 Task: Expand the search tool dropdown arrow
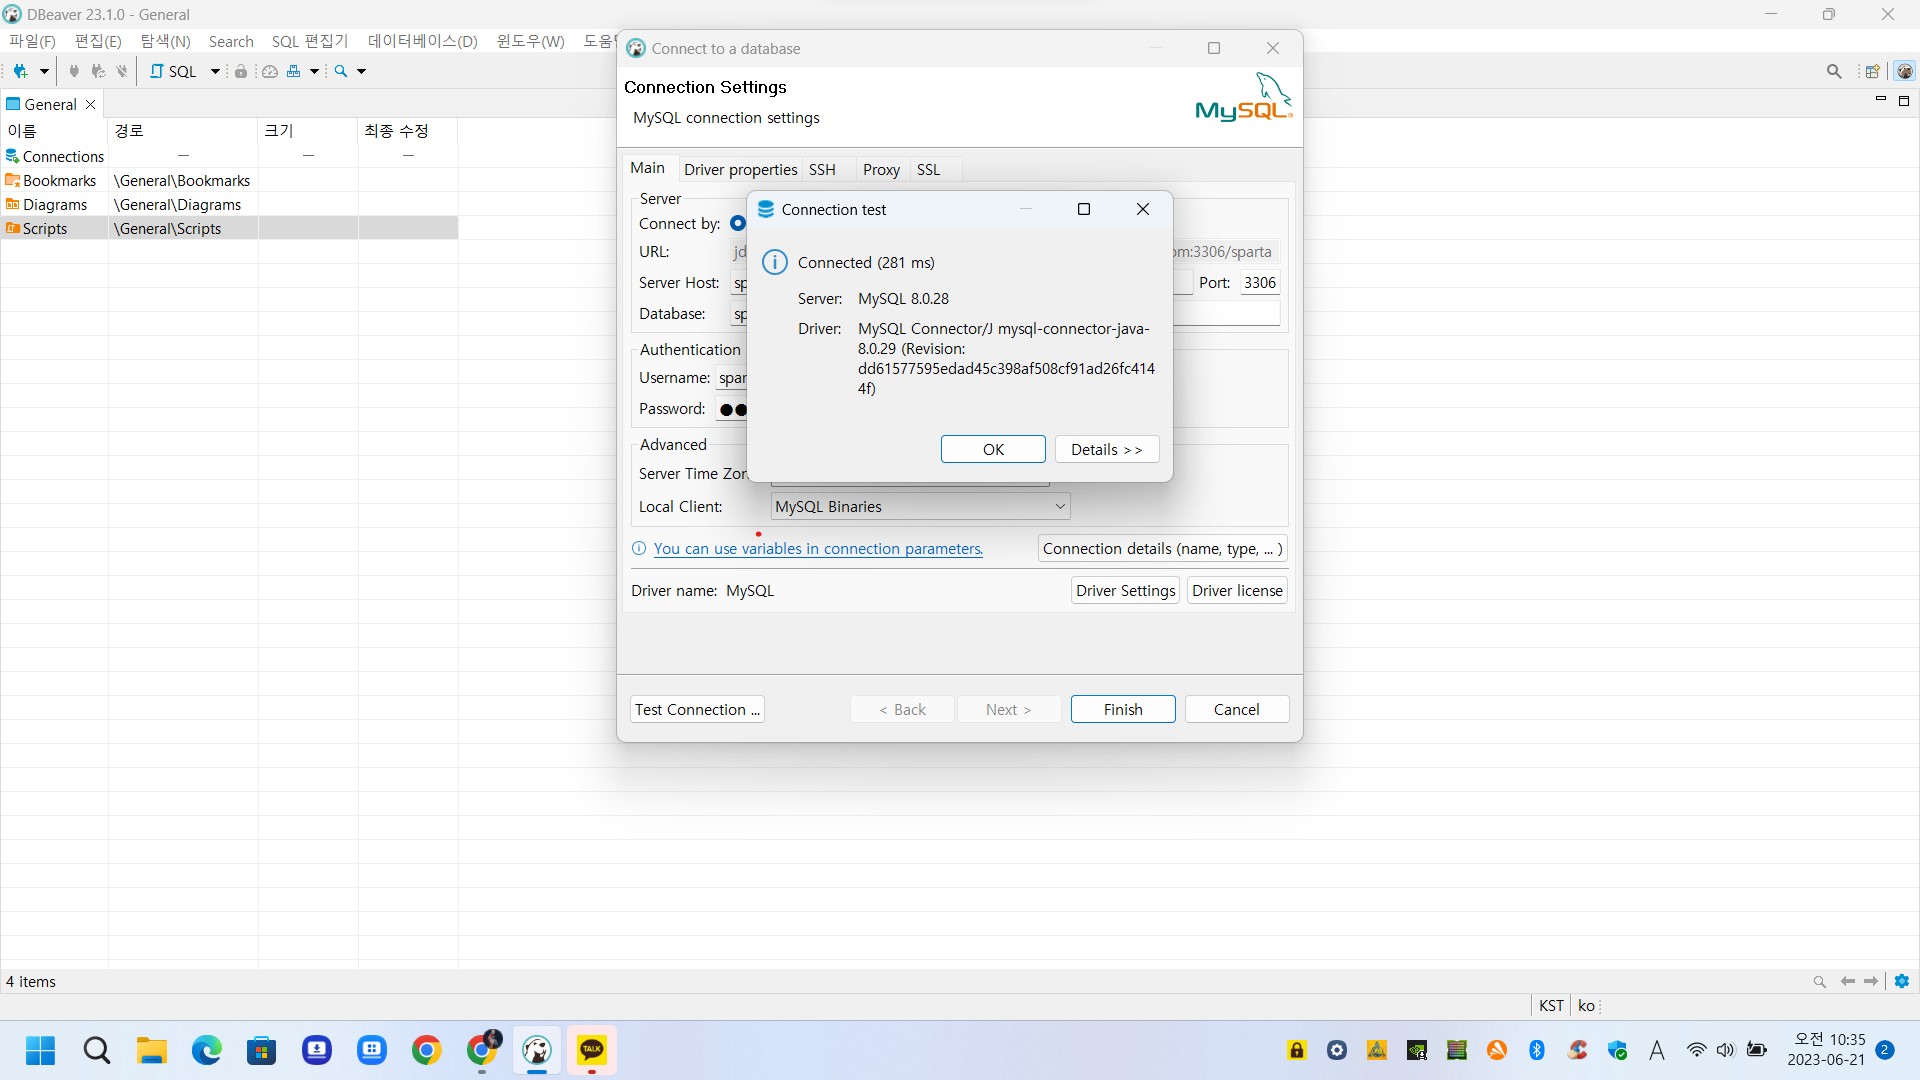coord(362,71)
